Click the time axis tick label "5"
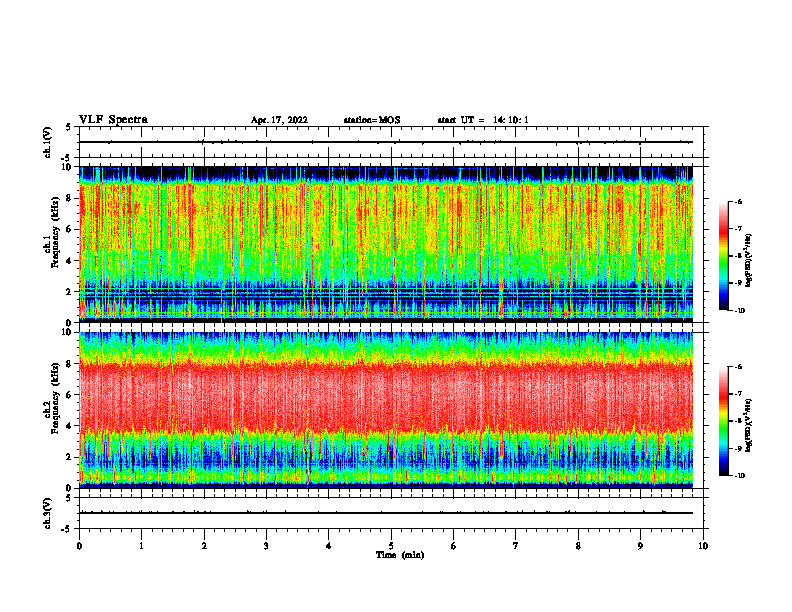The height and width of the screenshot is (612, 792). (x=391, y=545)
